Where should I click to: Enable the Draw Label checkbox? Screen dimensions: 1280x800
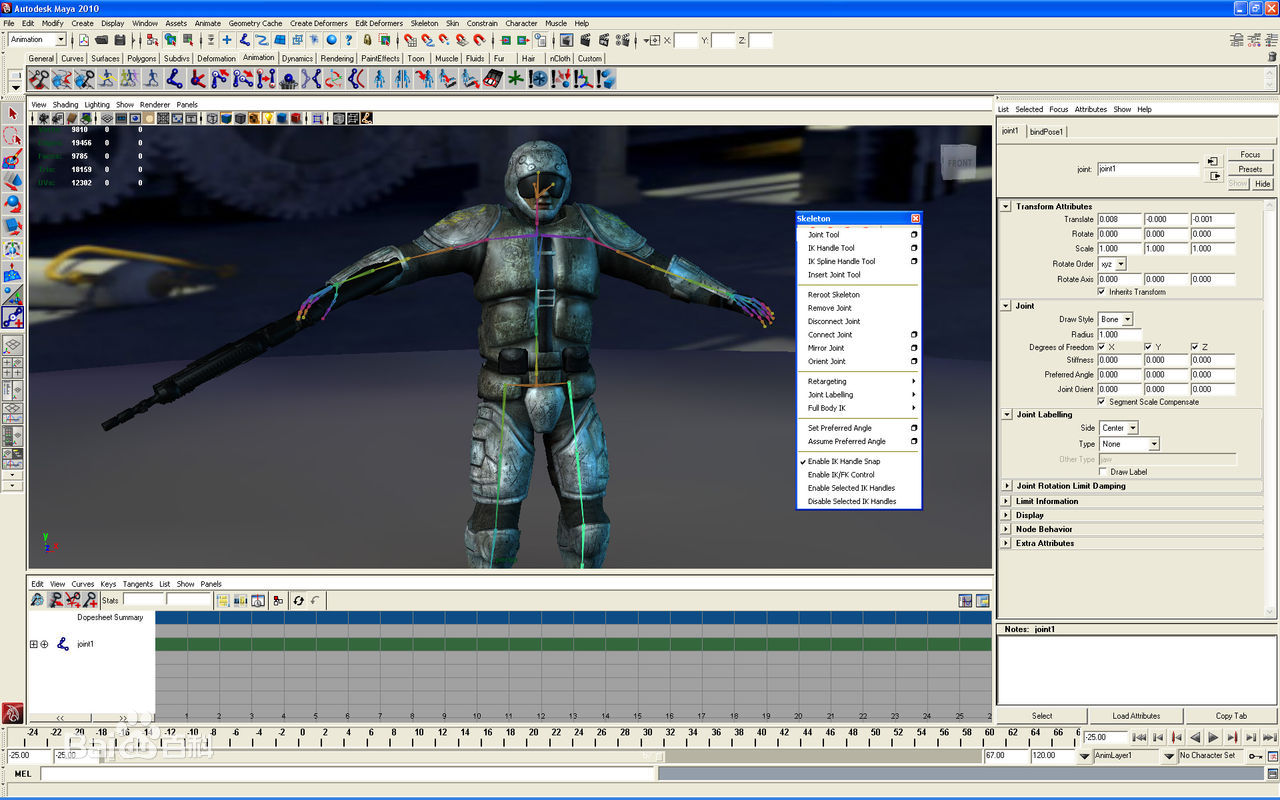pyautogui.click(x=1103, y=472)
